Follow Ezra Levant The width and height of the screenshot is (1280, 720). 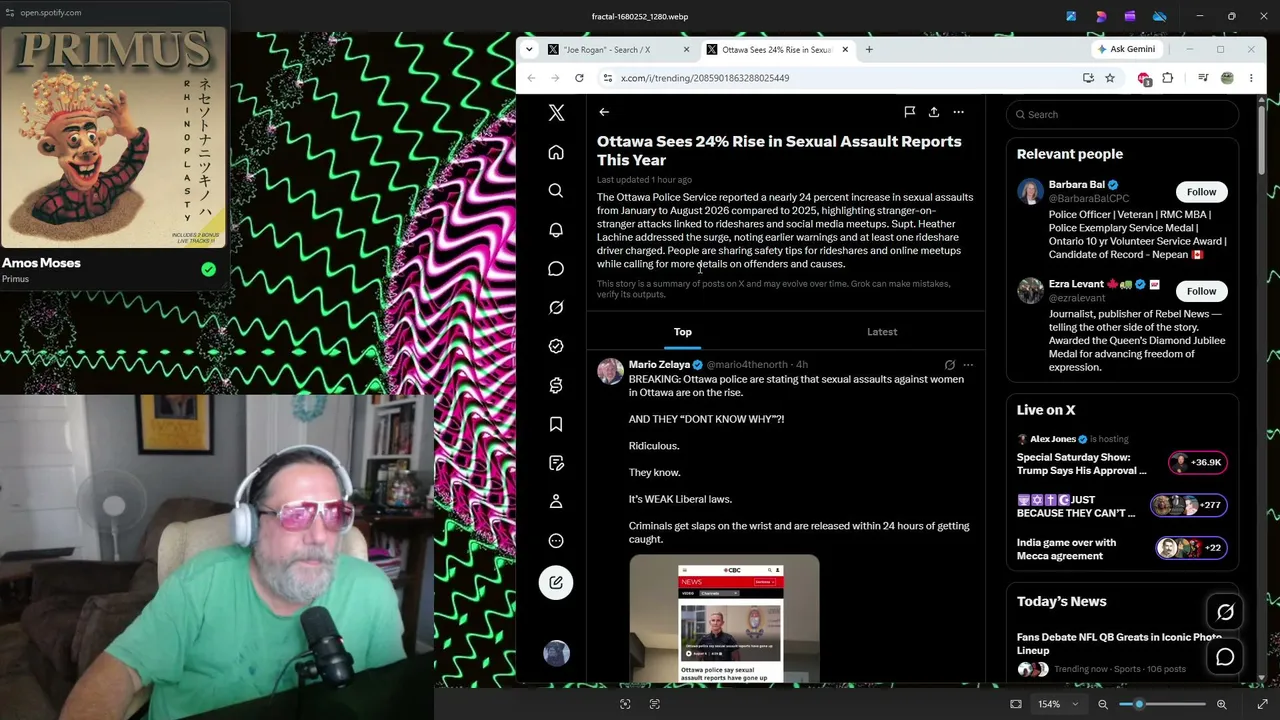(1201, 291)
